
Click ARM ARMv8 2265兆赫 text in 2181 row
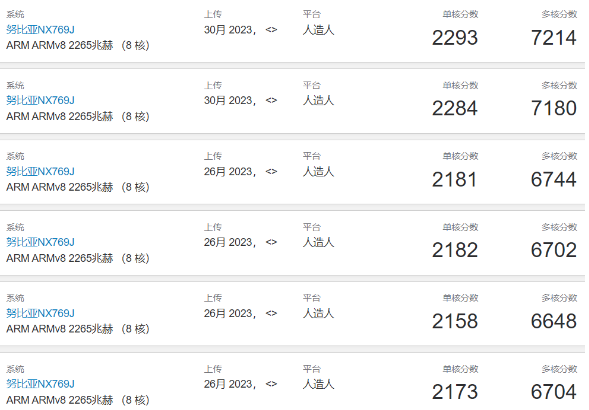click(x=60, y=187)
